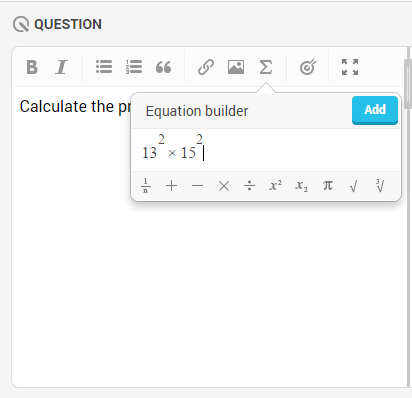
Task: Click inside the equation input field
Action: pos(266,150)
